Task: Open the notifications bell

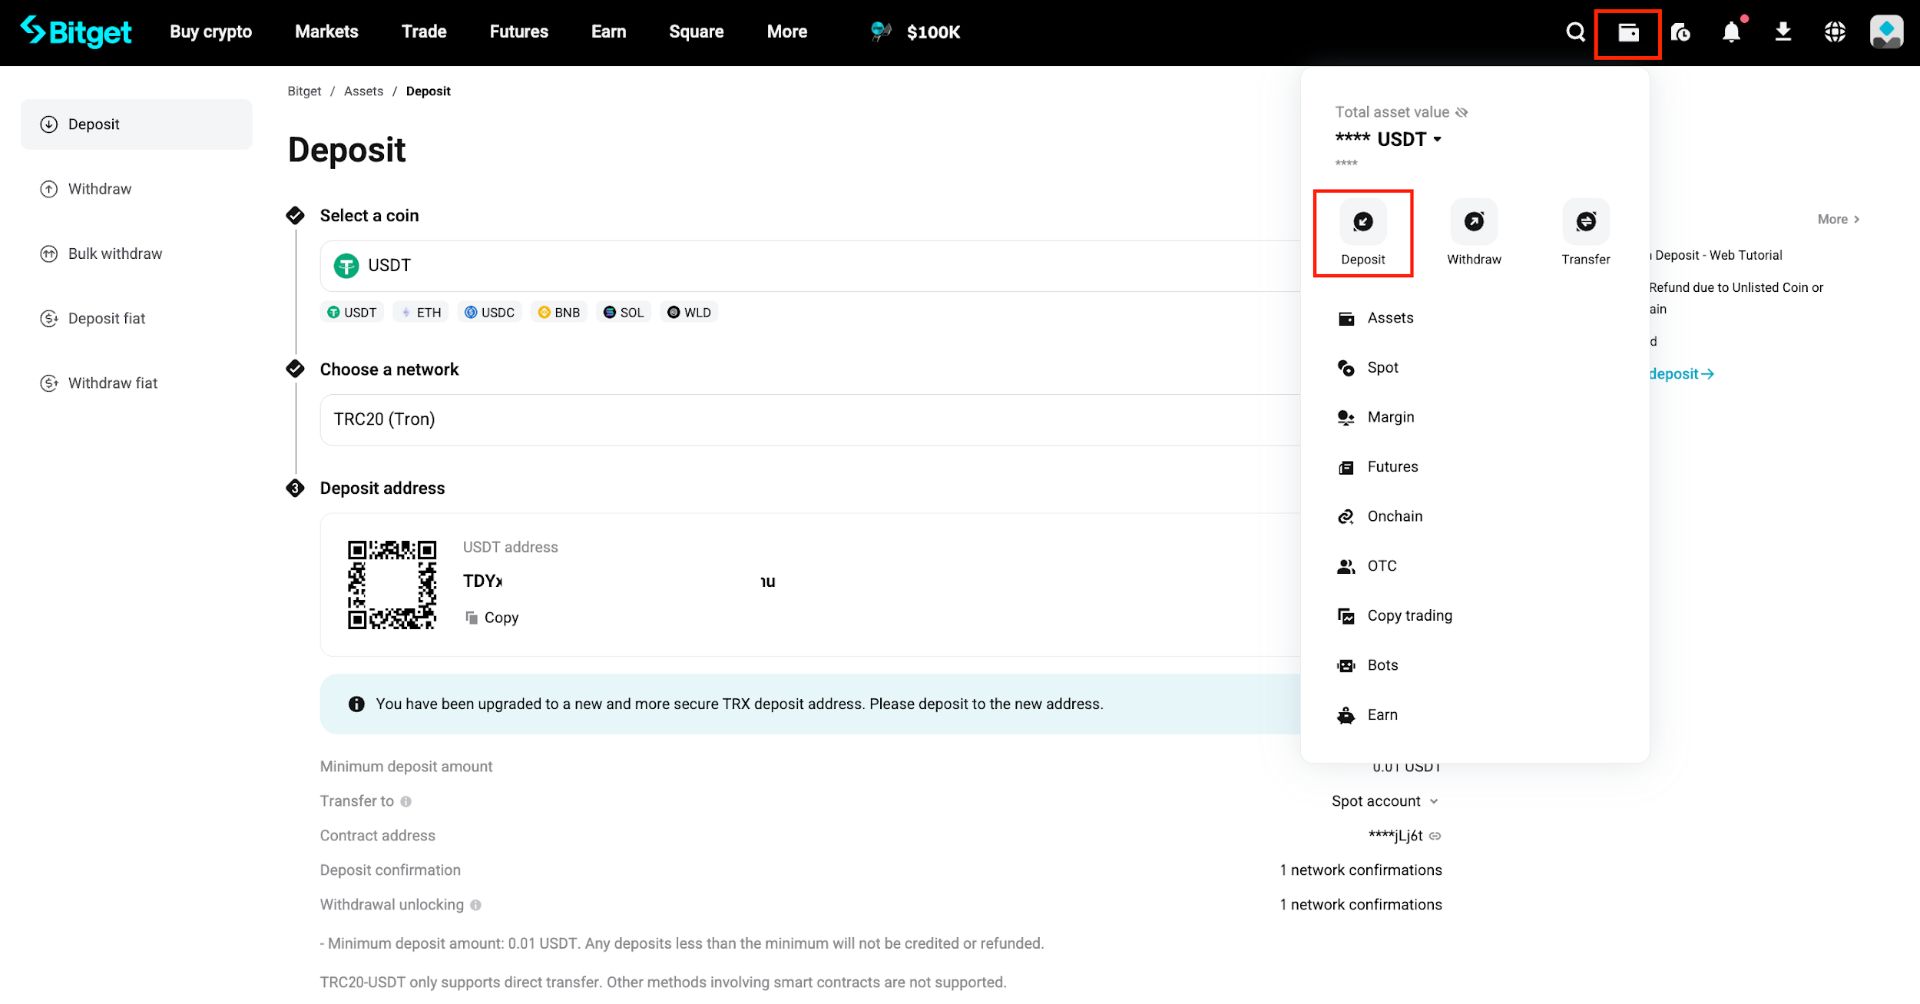Action: [x=1732, y=32]
